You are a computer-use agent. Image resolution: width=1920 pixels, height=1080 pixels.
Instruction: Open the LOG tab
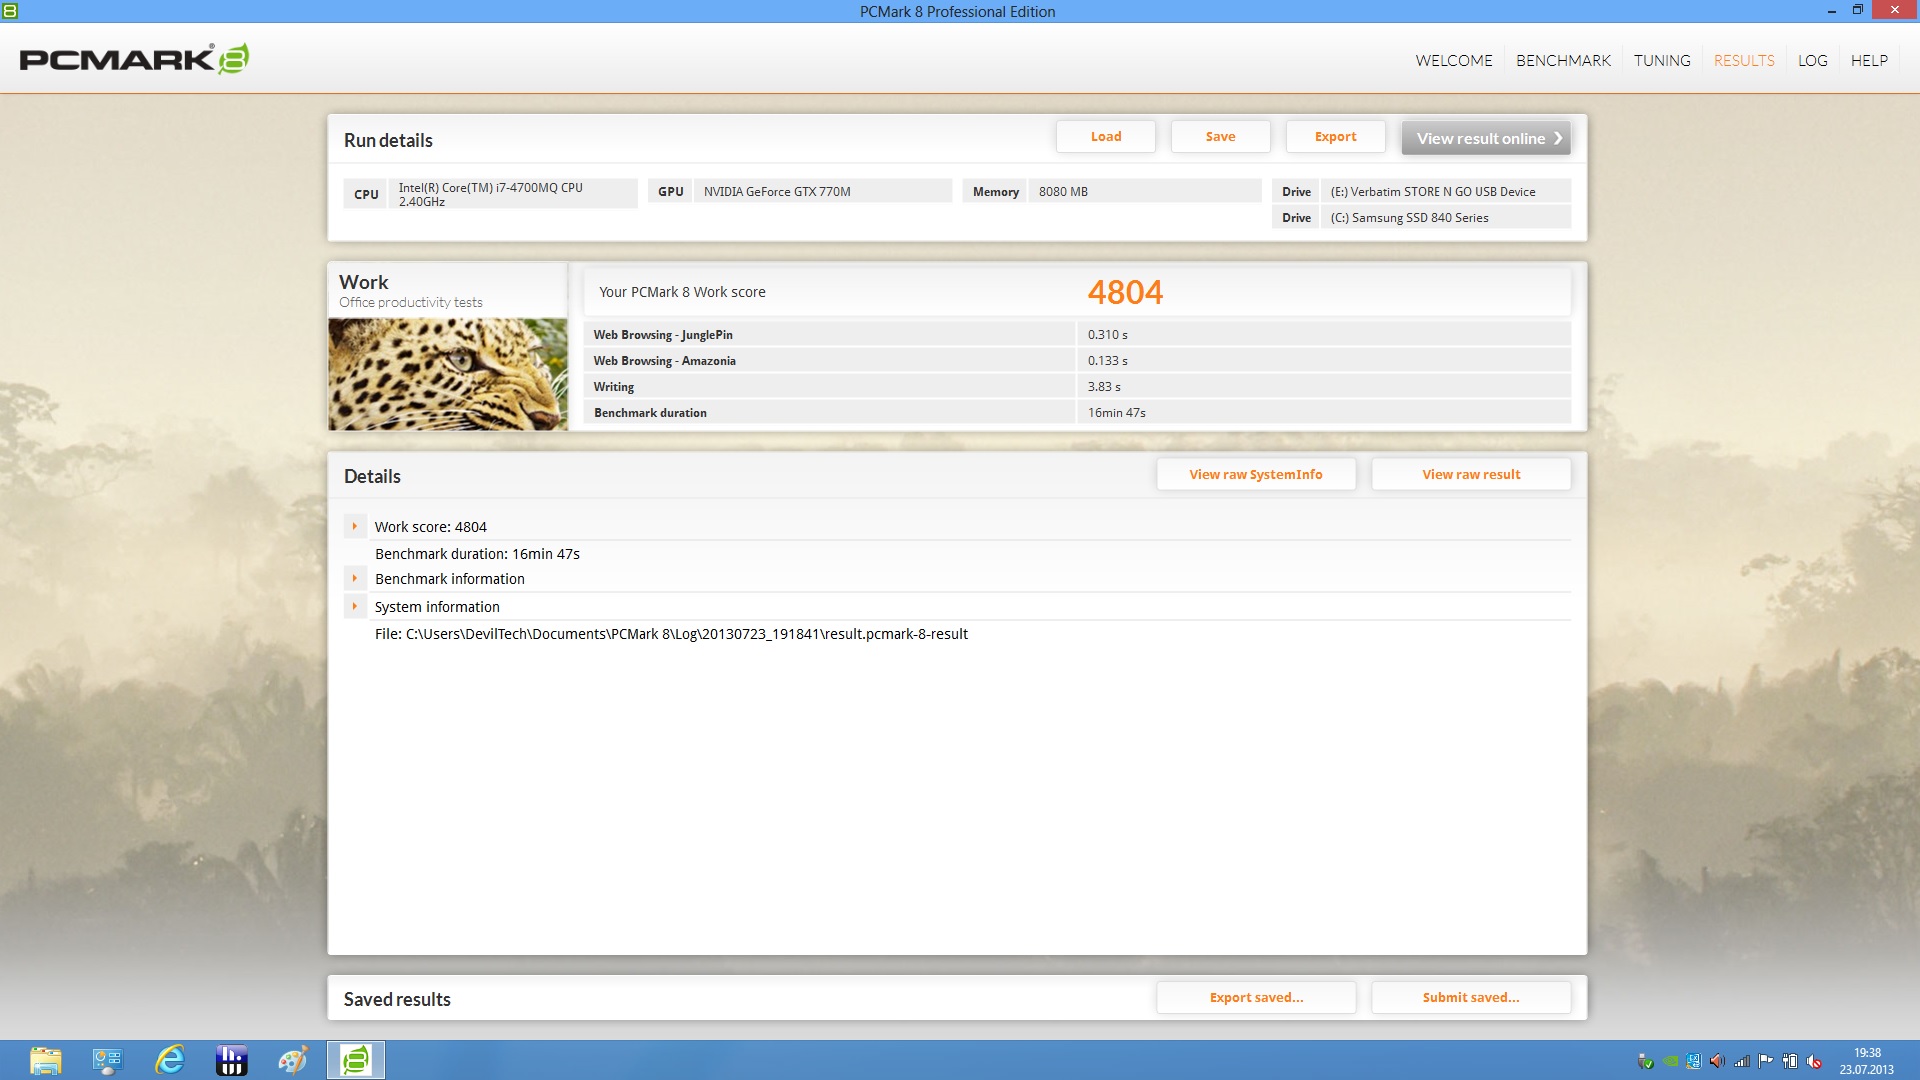tap(1812, 60)
